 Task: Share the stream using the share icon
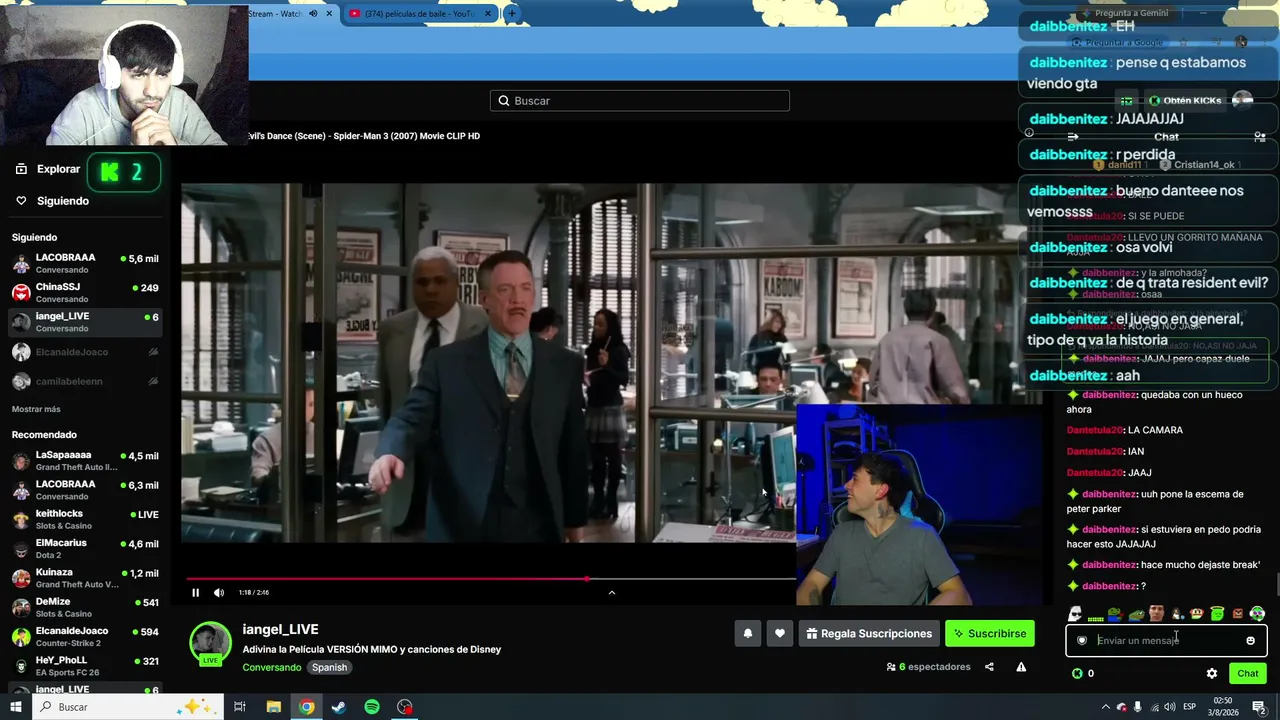tap(989, 667)
